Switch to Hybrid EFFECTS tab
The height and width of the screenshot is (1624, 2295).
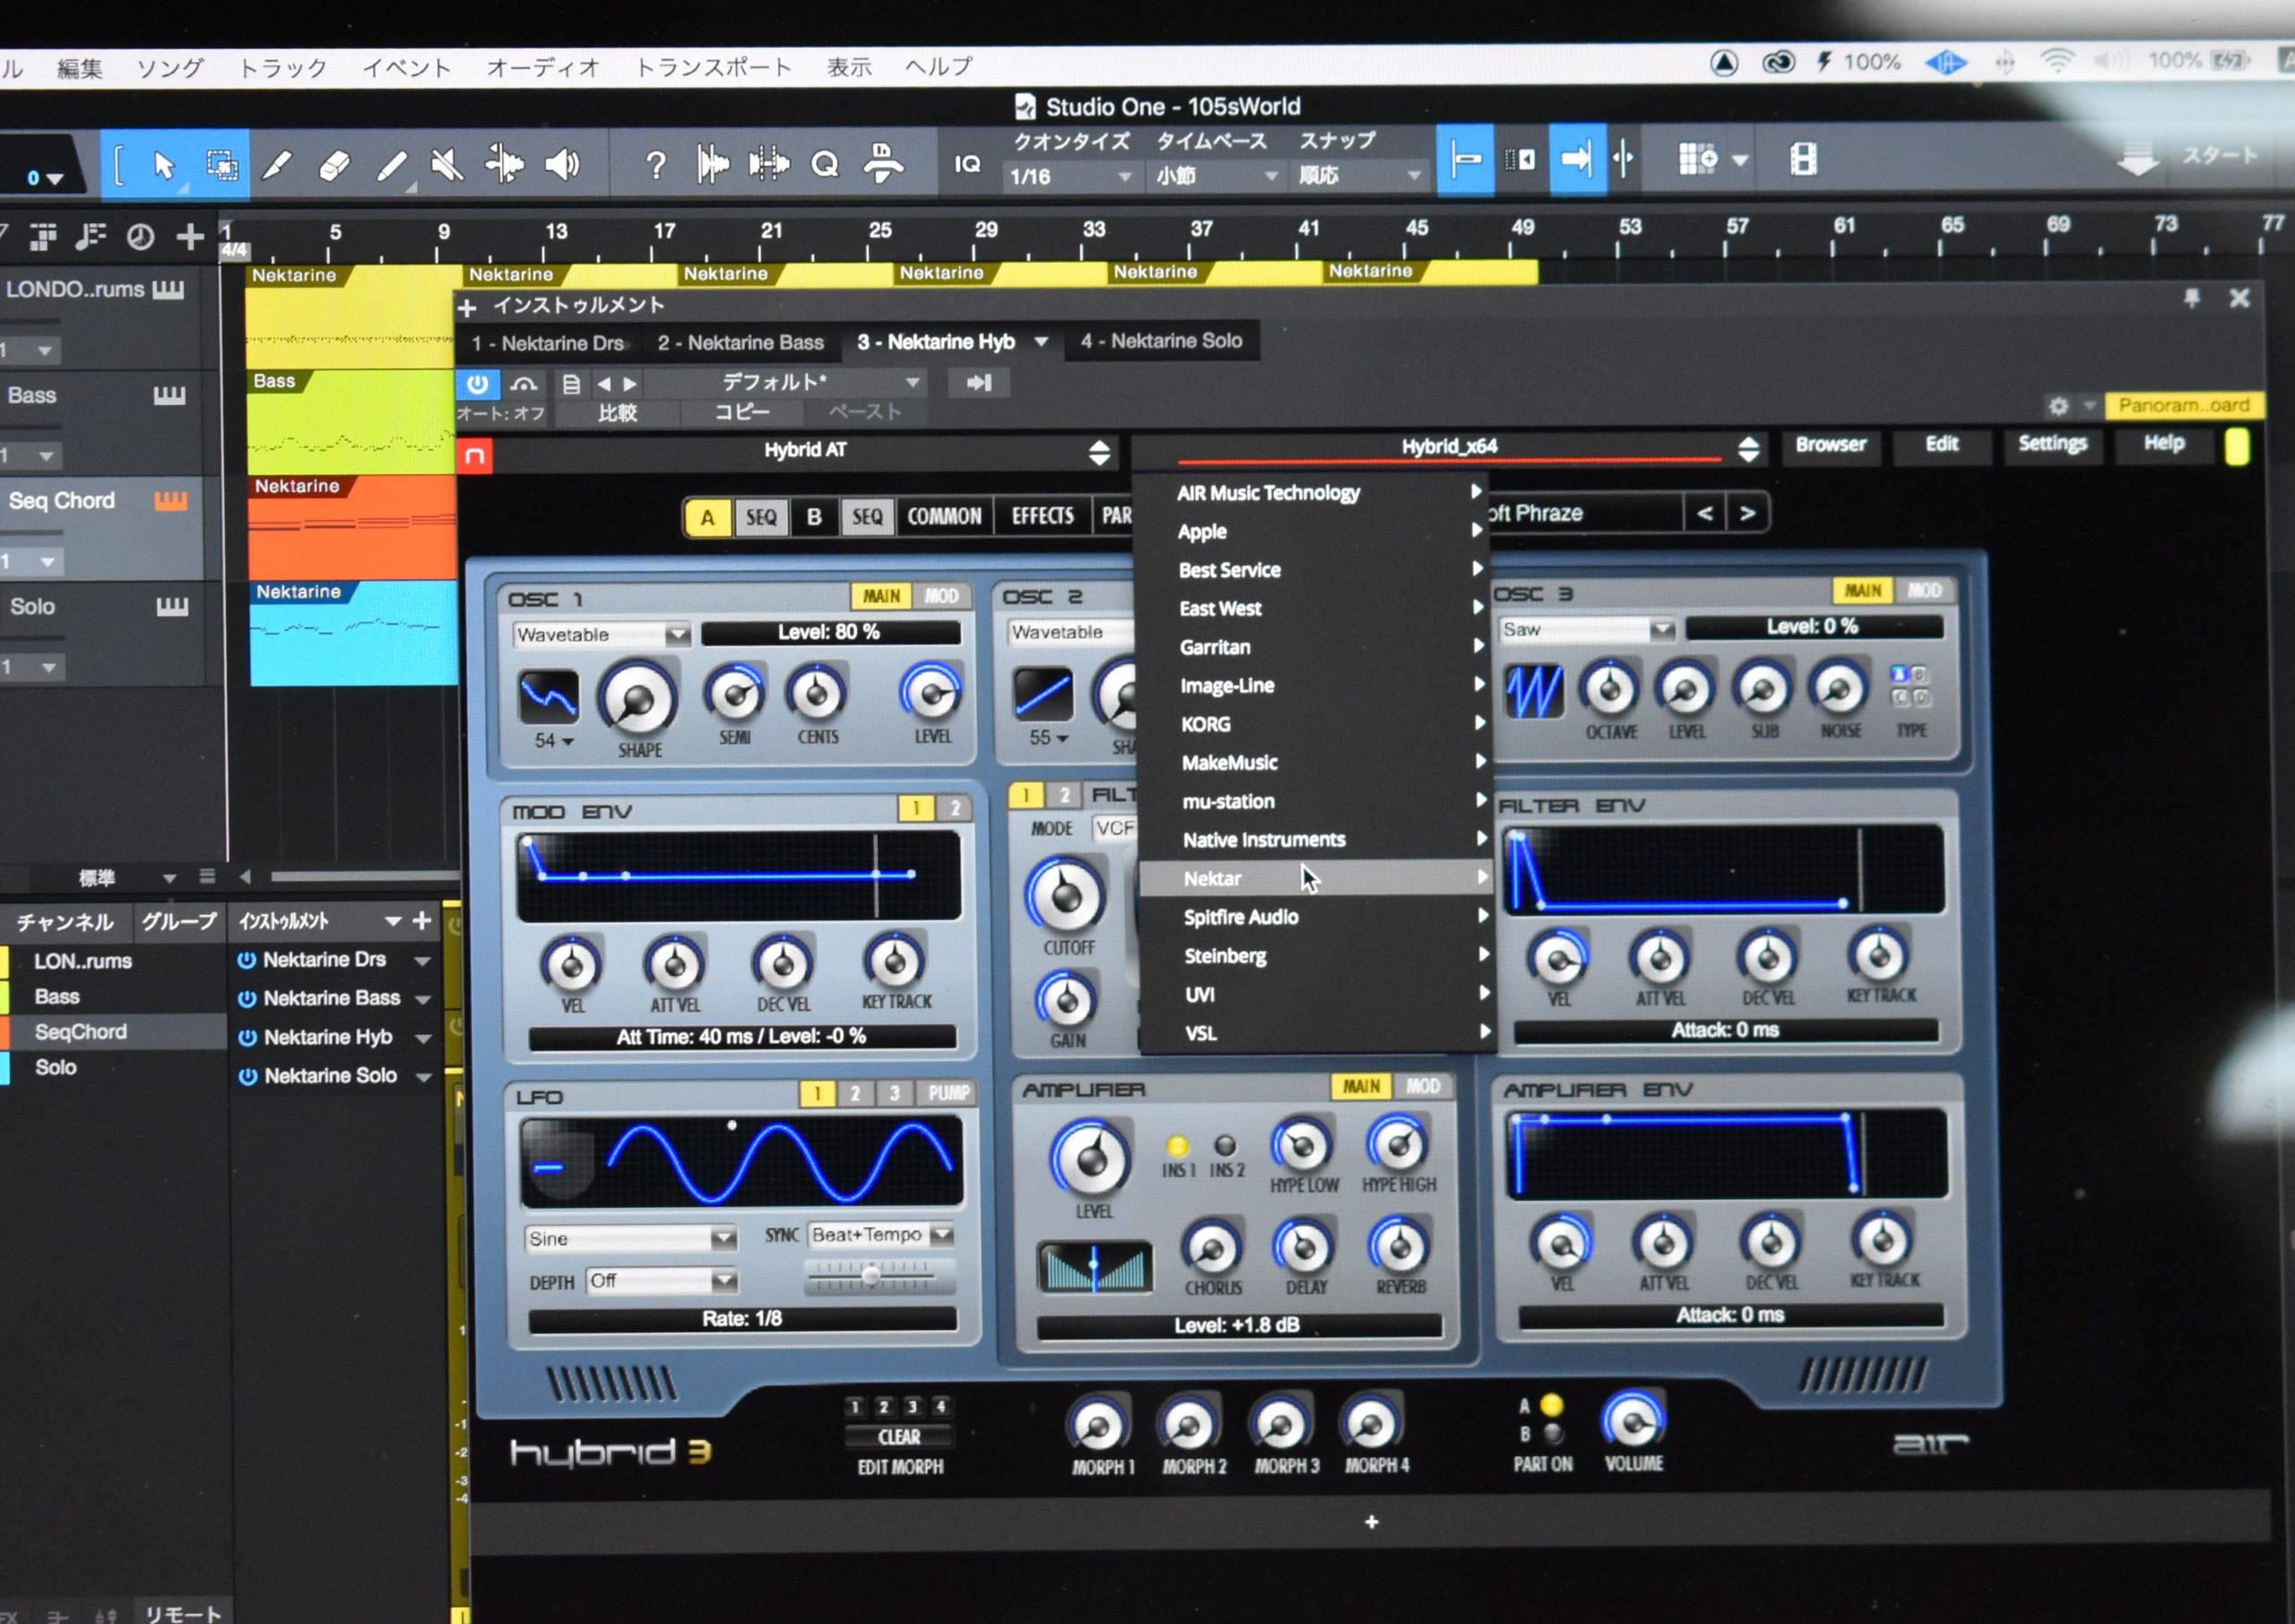(x=1042, y=515)
